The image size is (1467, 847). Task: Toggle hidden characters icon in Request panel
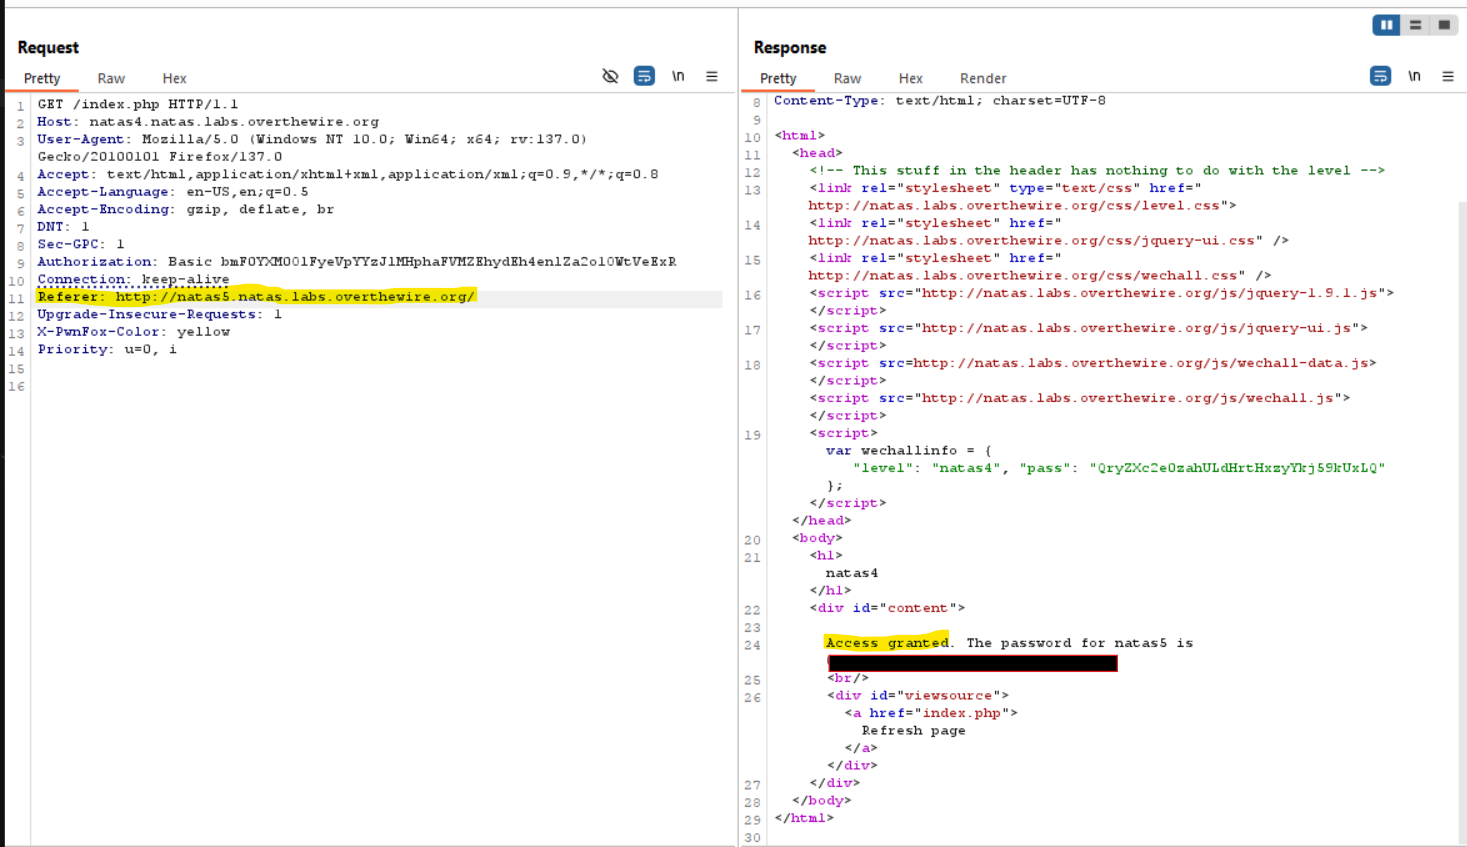[610, 76]
